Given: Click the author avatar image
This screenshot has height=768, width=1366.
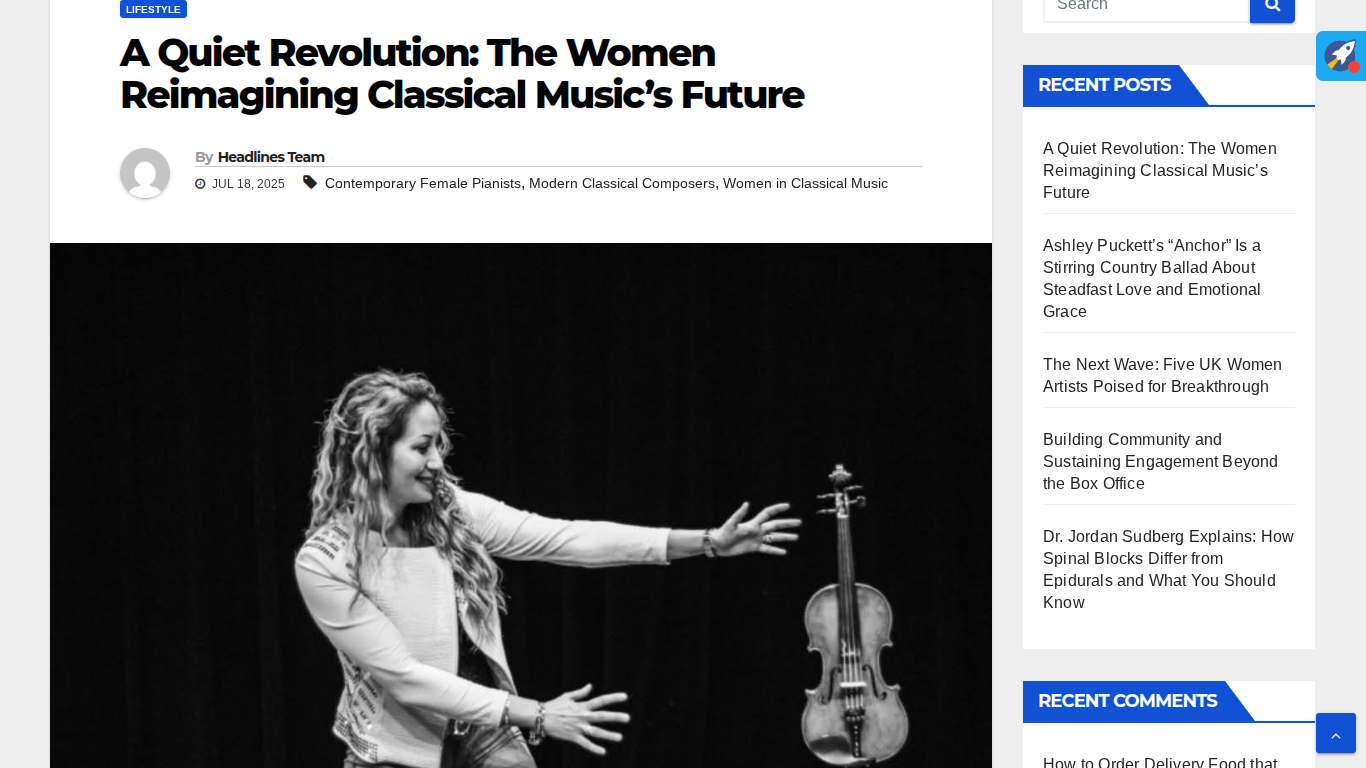Looking at the screenshot, I should (145, 173).
